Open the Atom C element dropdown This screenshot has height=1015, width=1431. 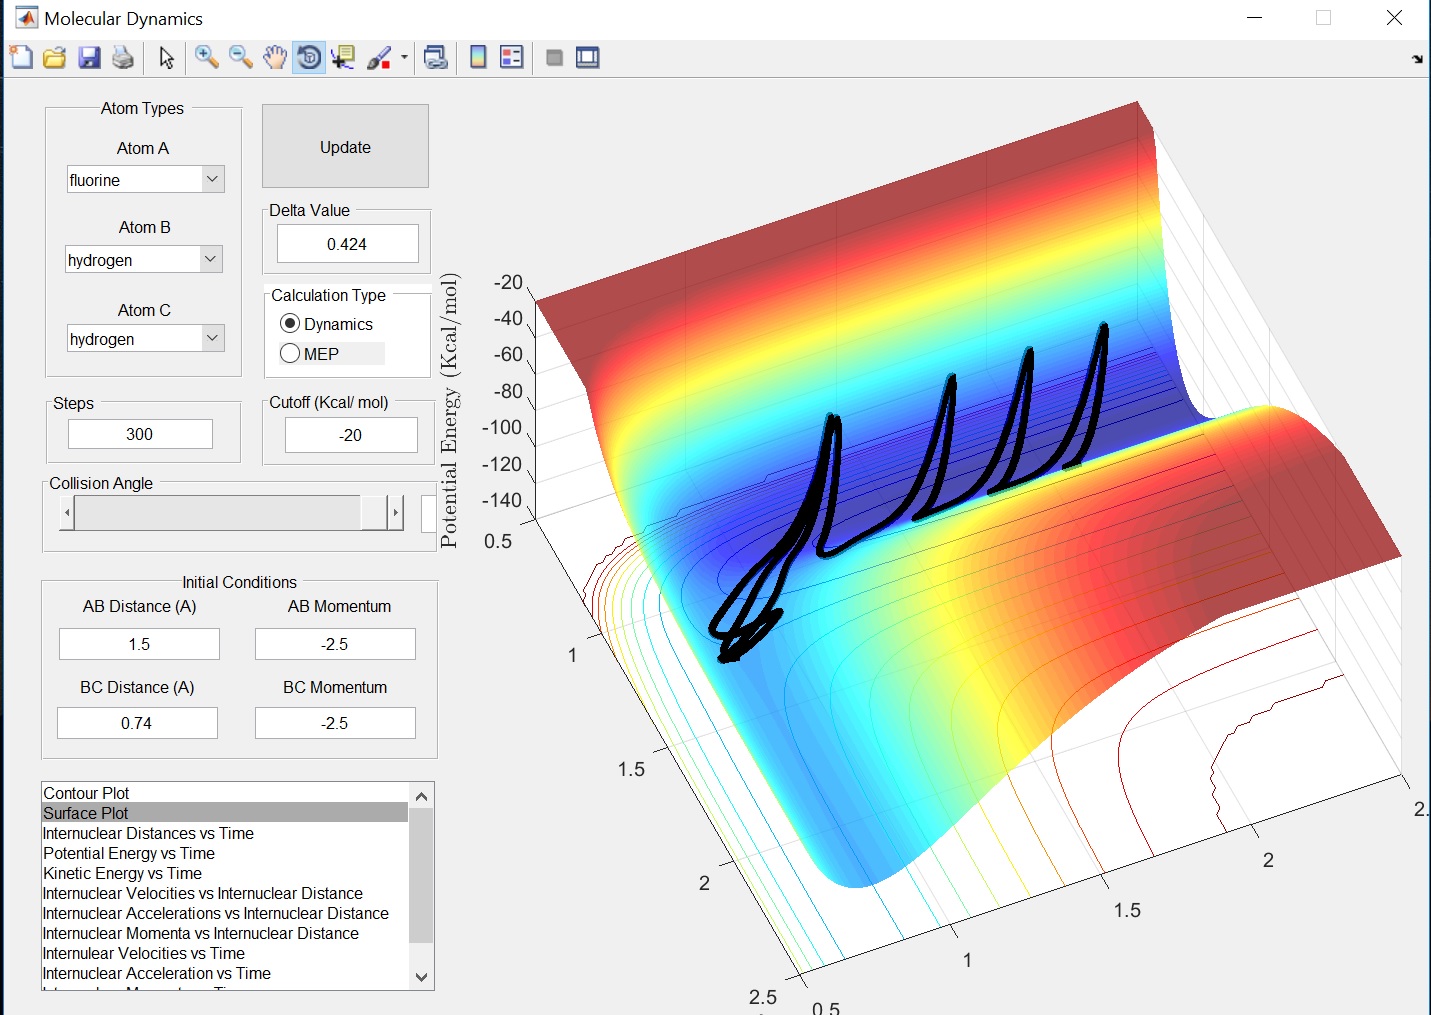pyautogui.click(x=146, y=339)
